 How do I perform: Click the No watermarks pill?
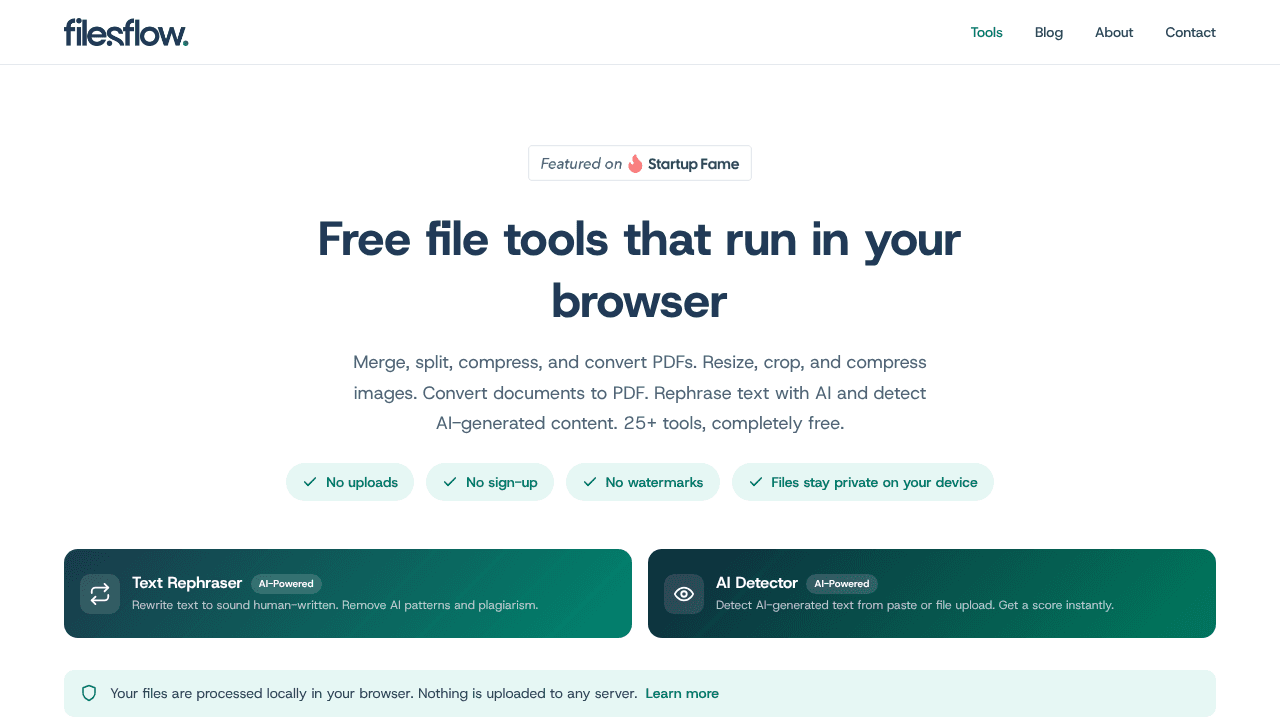tap(643, 482)
